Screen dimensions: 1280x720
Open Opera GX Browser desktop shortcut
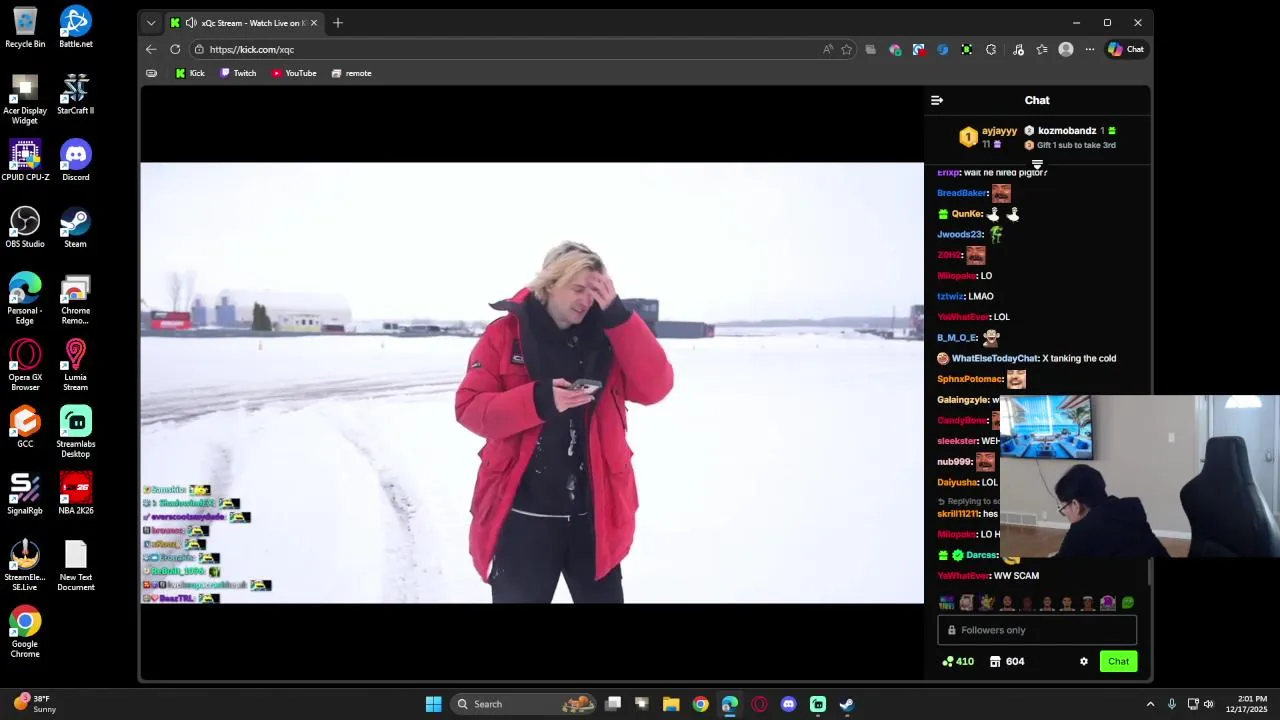[x=25, y=365]
